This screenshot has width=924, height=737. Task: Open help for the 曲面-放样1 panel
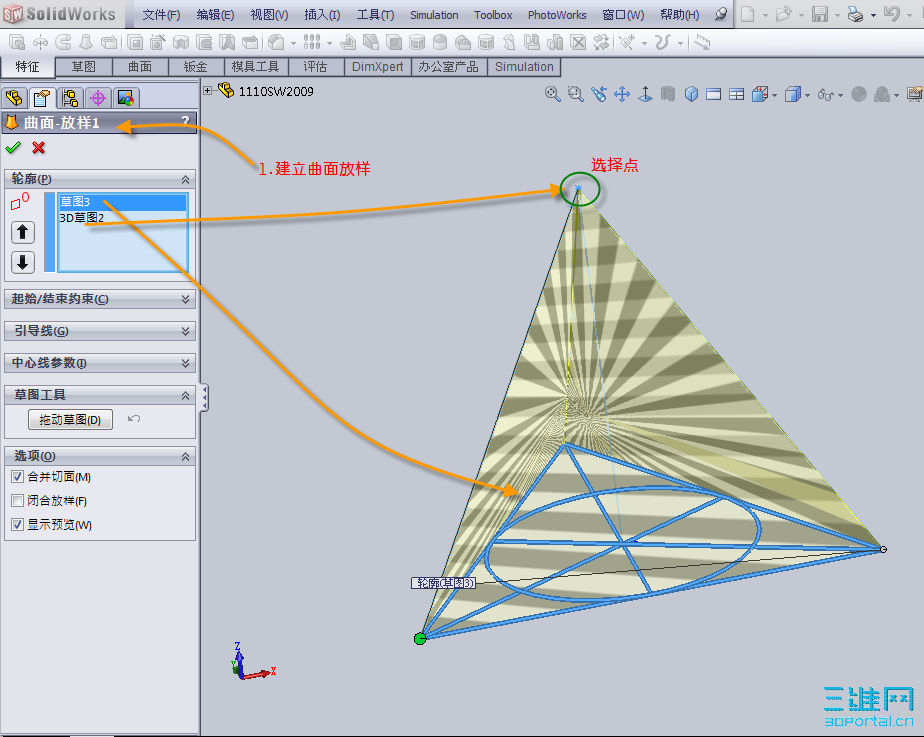pyautogui.click(x=186, y=121)
